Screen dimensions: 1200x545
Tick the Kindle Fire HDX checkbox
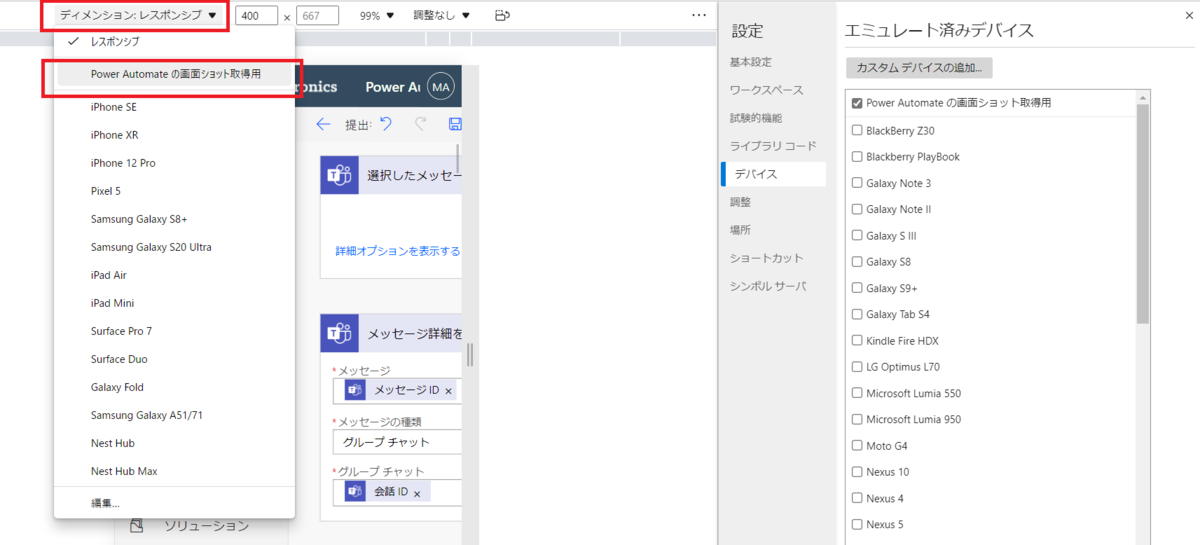coord(857,341)
